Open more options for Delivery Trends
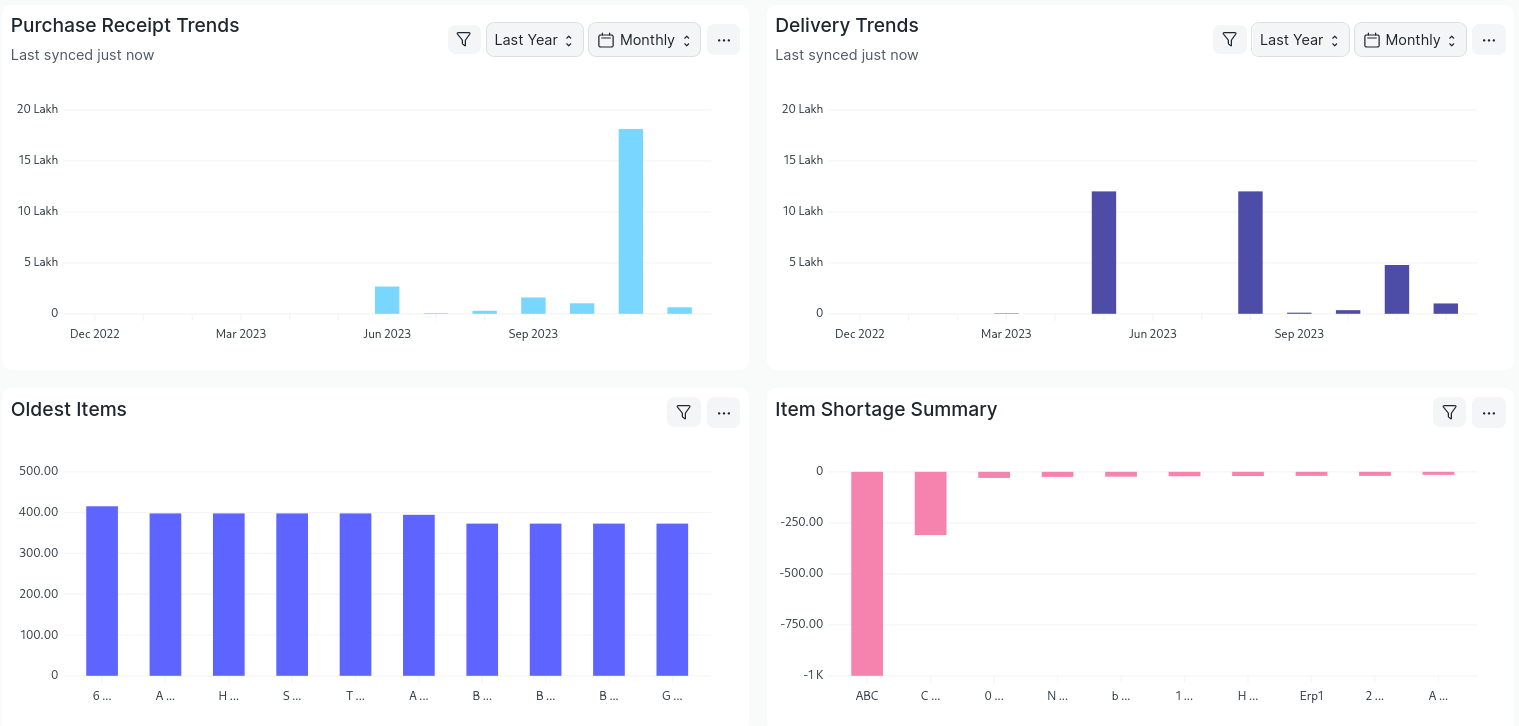This screenshot has width=1519, height=726. 1489,40
